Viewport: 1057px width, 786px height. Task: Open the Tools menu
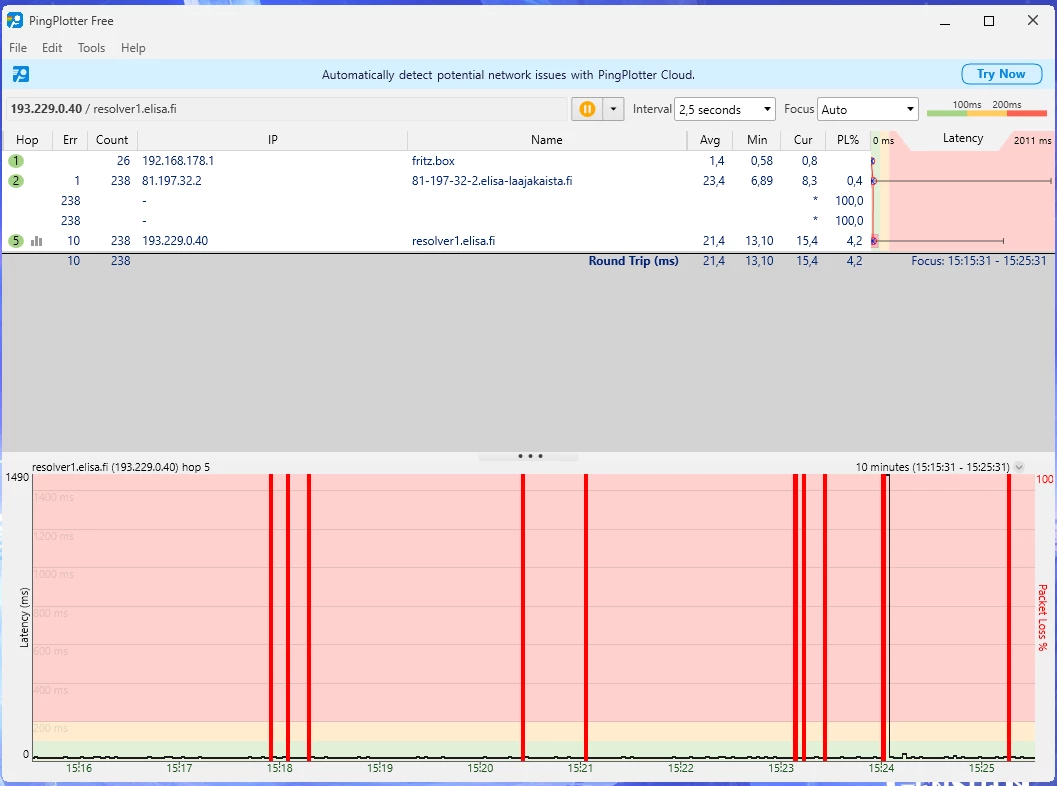click(x=91, y=48)
